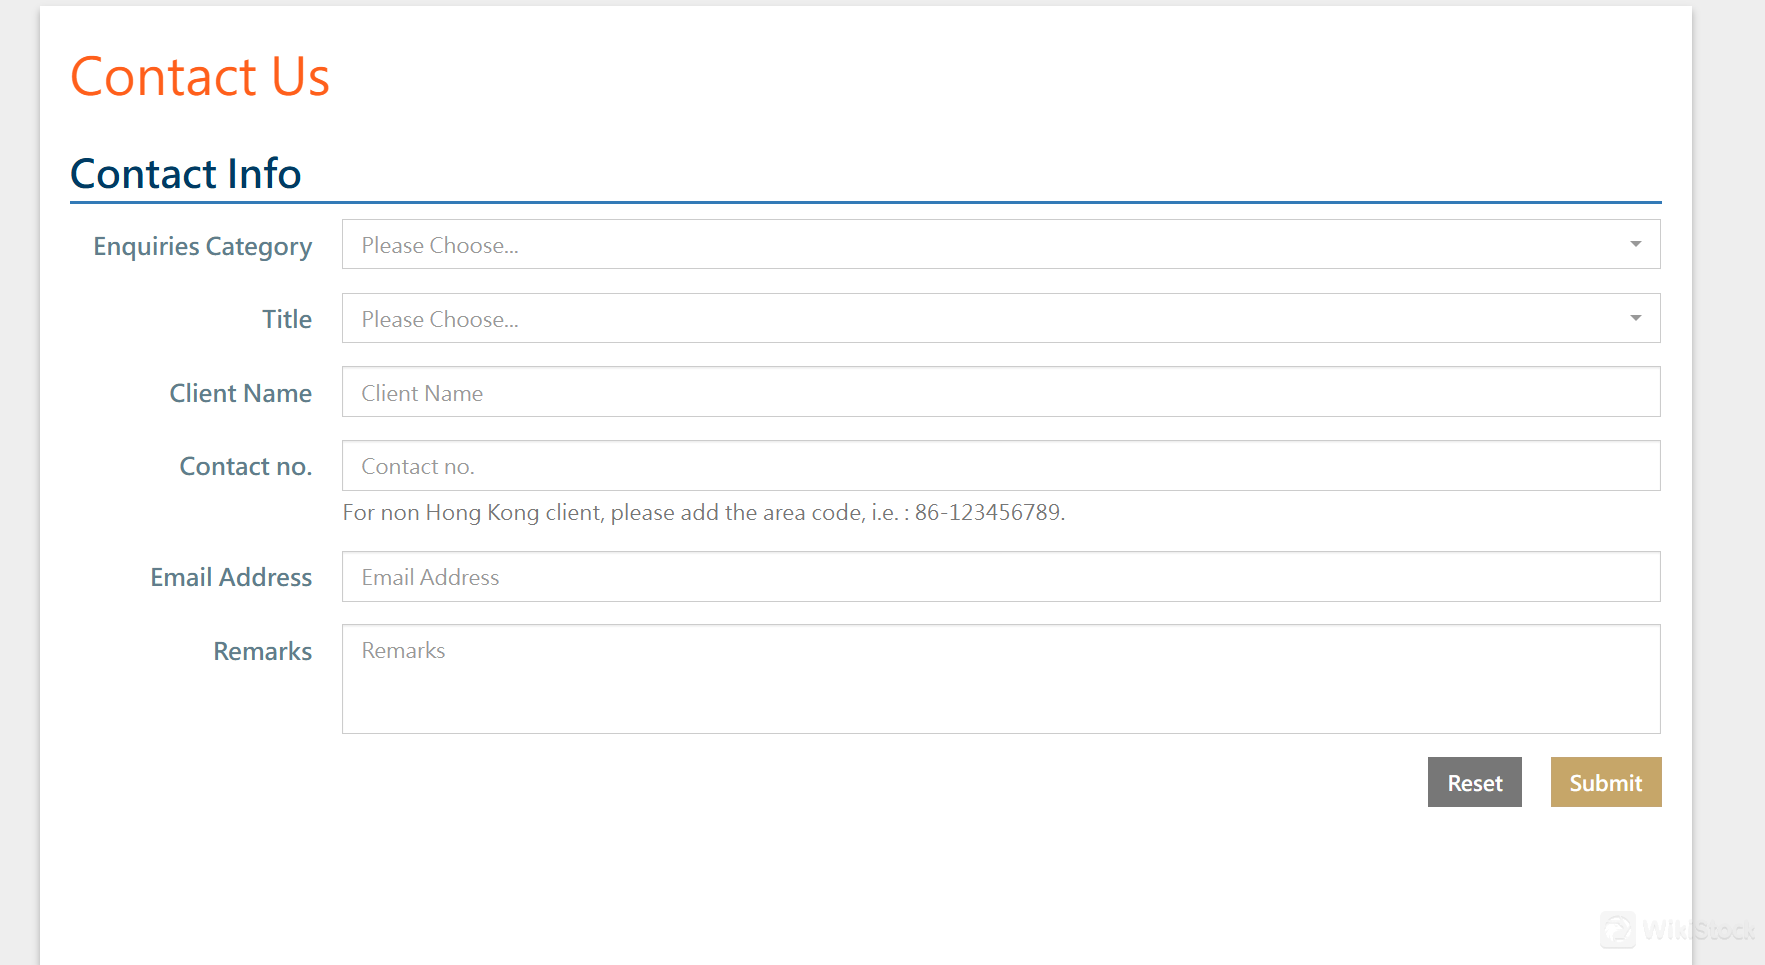The image size is (1765, 965).
Task: Click the Contact Info section heading
Action: 186,174
